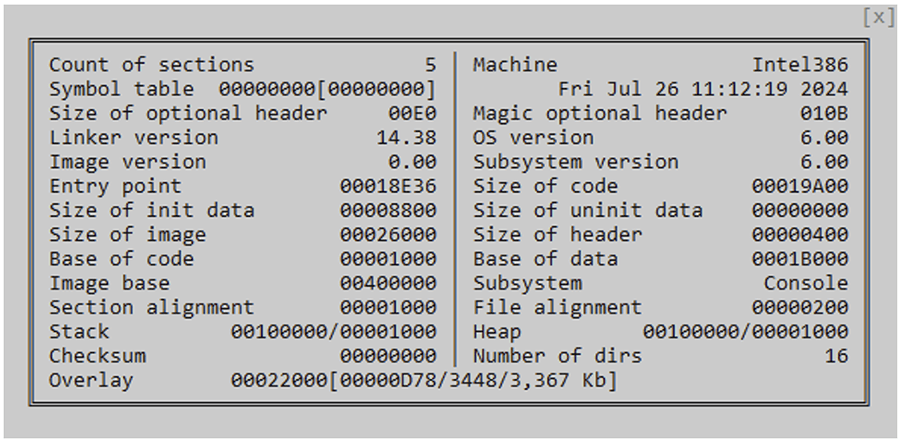Click the Number of dirs value 16

pyautogui.click(x=836, y=356)
